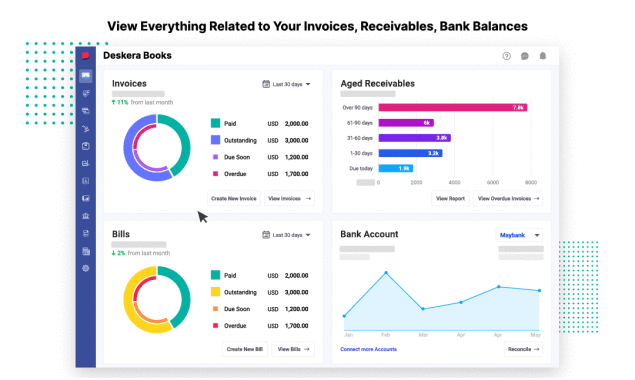Click the Invoices Outstanding amount 3,000.00
Screen dimensions: 635x380
(296, 141)
